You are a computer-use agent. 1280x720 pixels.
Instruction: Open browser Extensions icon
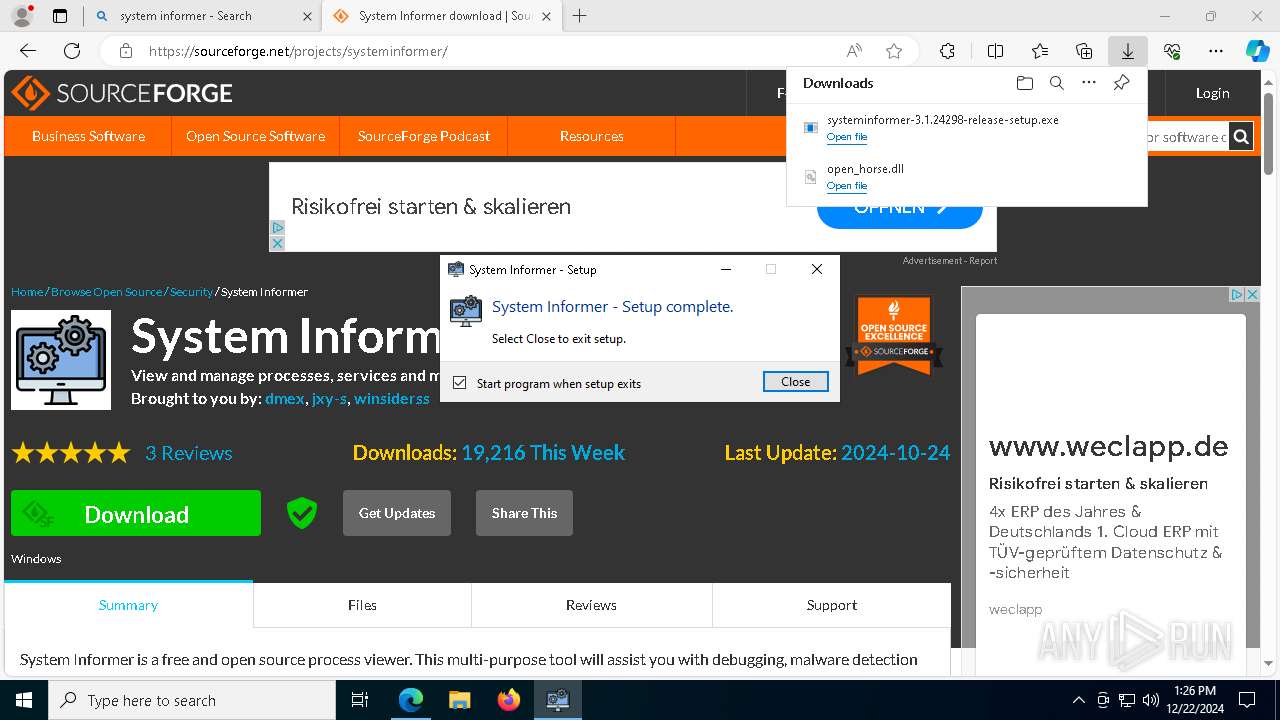[x=947, y=51]
